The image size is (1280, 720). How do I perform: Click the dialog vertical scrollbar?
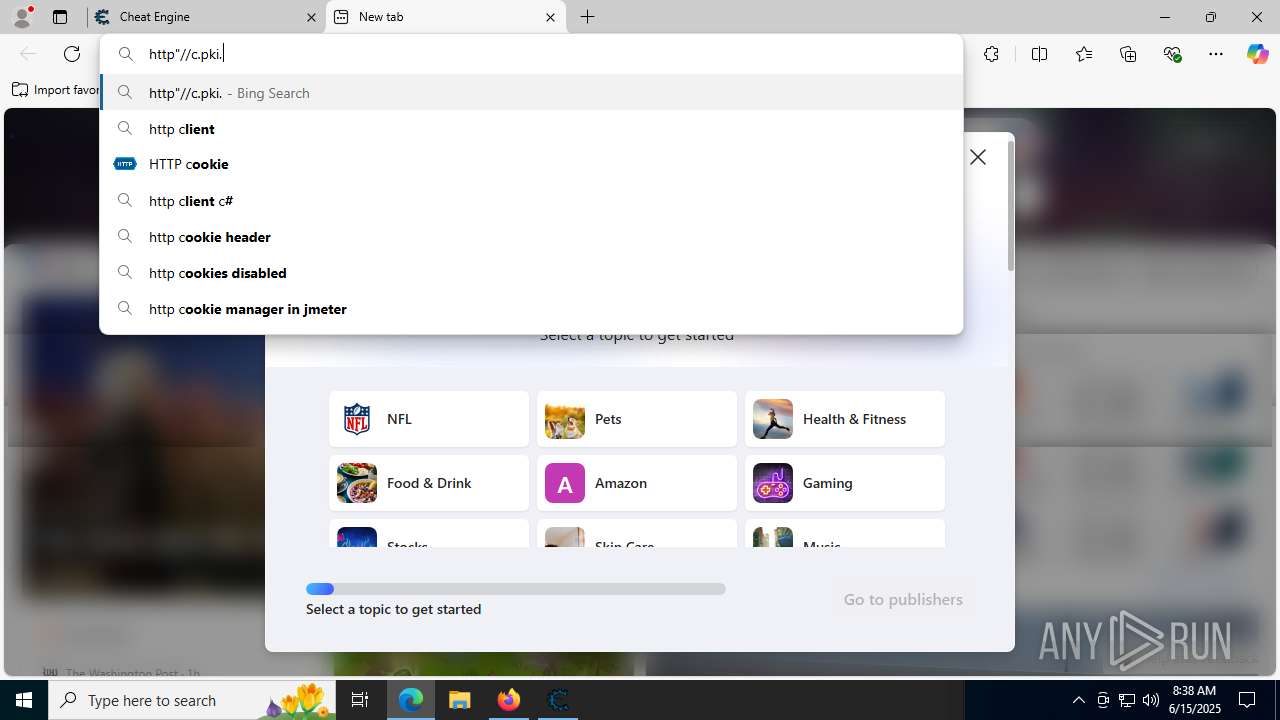point(1010,205)
